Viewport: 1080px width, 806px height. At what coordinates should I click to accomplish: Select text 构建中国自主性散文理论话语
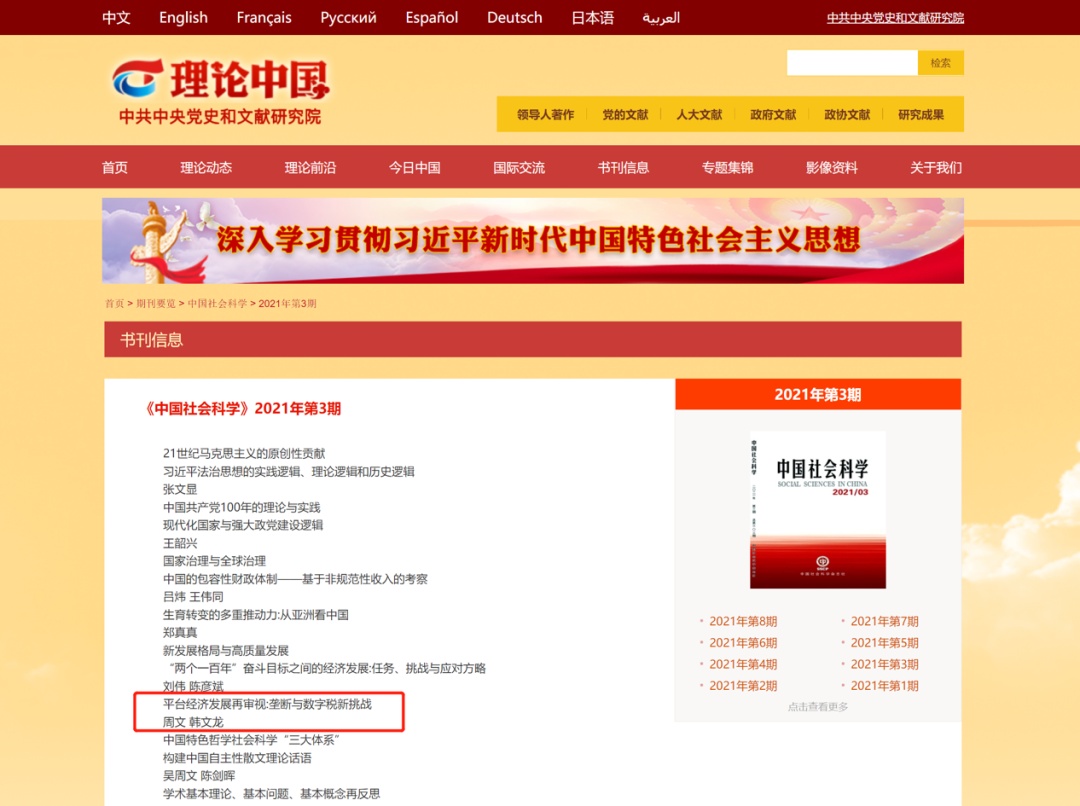click(x=237, y=758)
